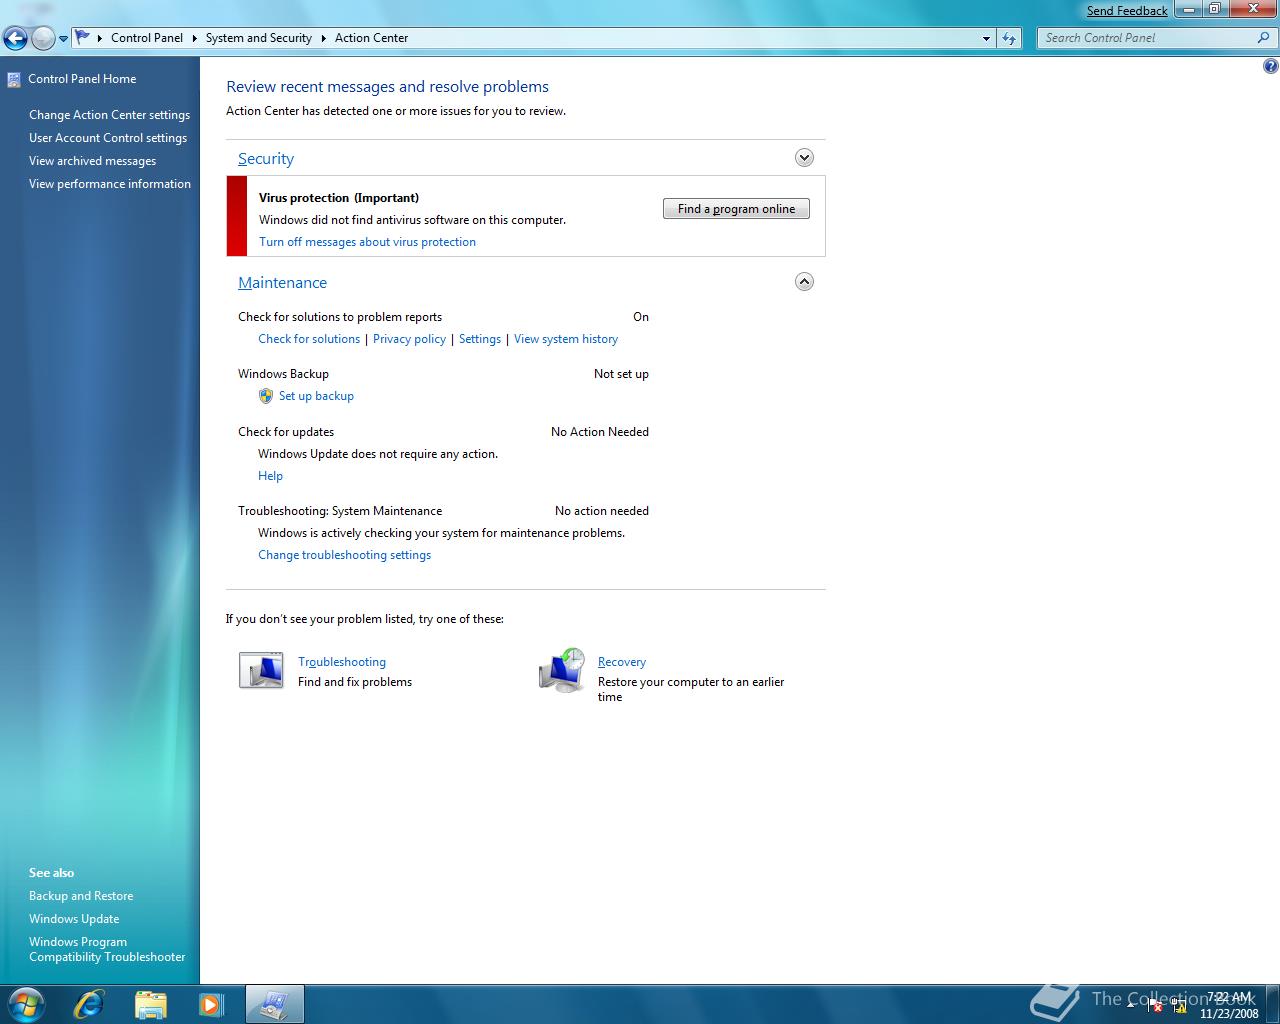The height and width of the screenshot is (1024, 1280).
Task: Launch Windows Media Player from taskbar
Action: 211,1004
